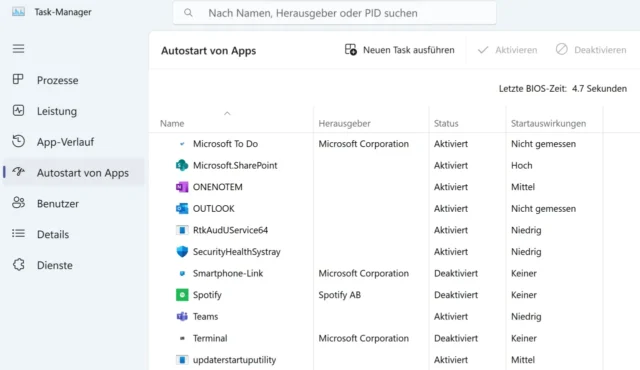Image resolution: width=640 pixels, height=370 pixels.
Task: Click the Smartphone-Link app icon
Action: [182, 273]
